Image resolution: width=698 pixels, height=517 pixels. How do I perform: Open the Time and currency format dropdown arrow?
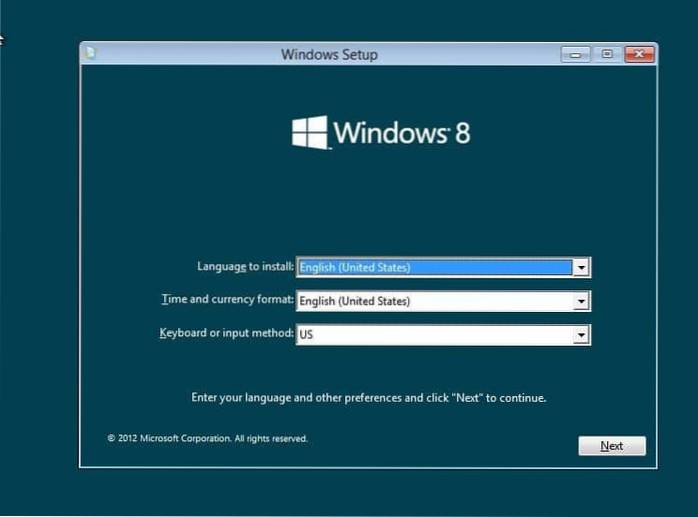(580, 302)
